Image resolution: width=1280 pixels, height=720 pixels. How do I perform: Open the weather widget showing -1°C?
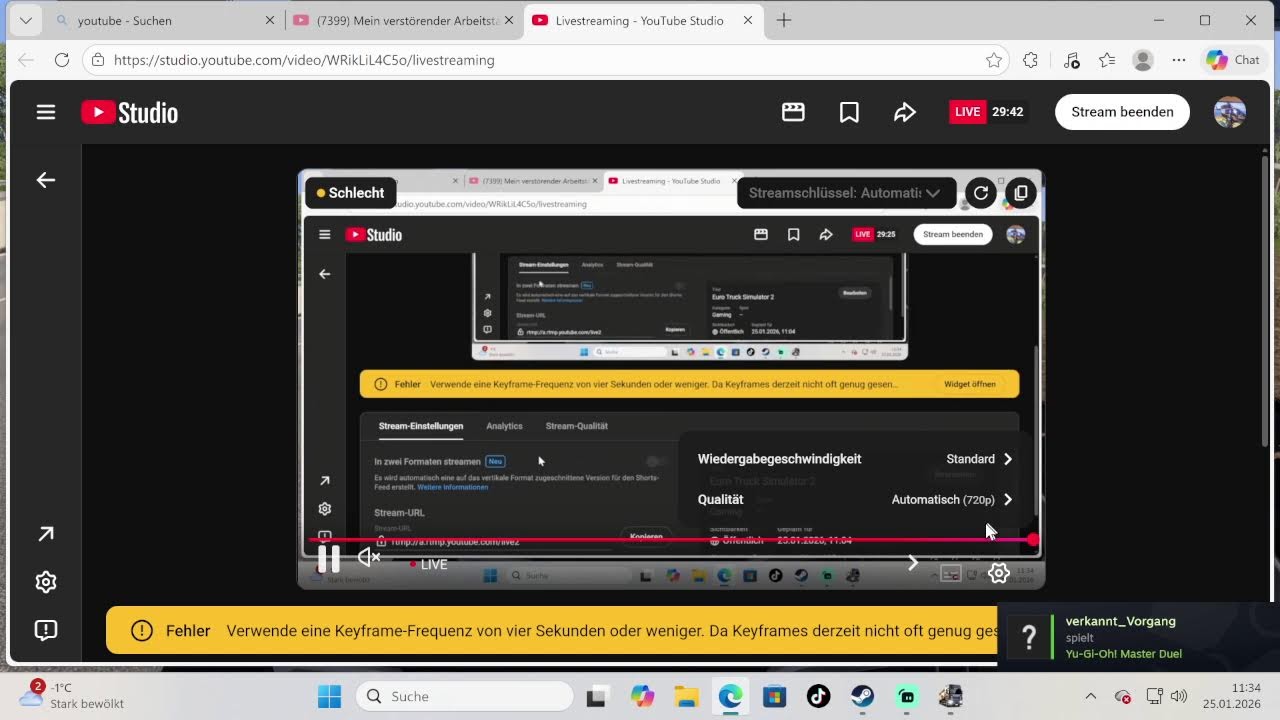click(x=72, y=695)
